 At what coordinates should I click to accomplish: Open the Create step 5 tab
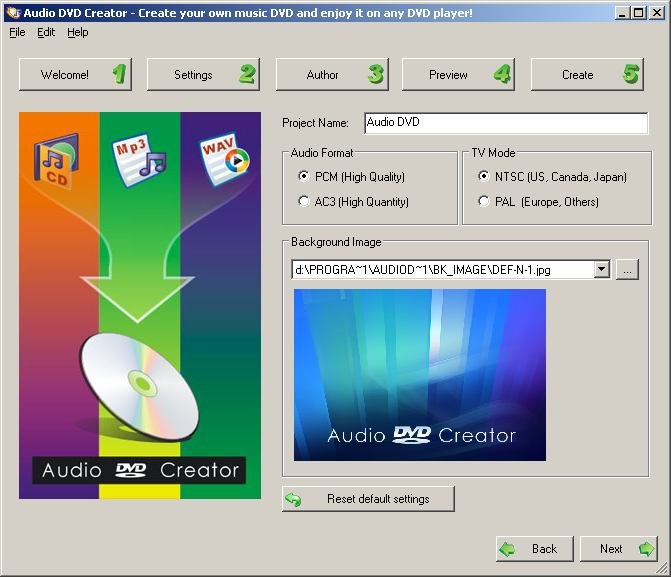tap(587, 75)
